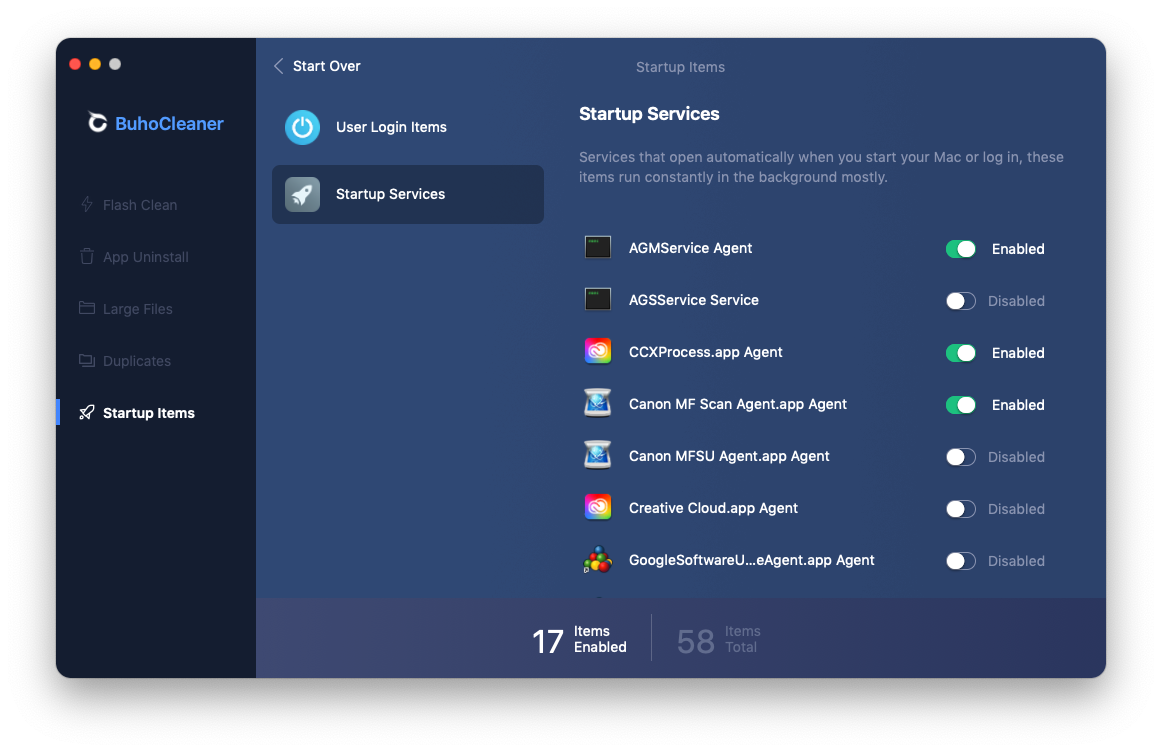Click the Creative Cloud.app Agent name
The height and width of the screenshot is (752, 1162).
click(x=713, y=508)
